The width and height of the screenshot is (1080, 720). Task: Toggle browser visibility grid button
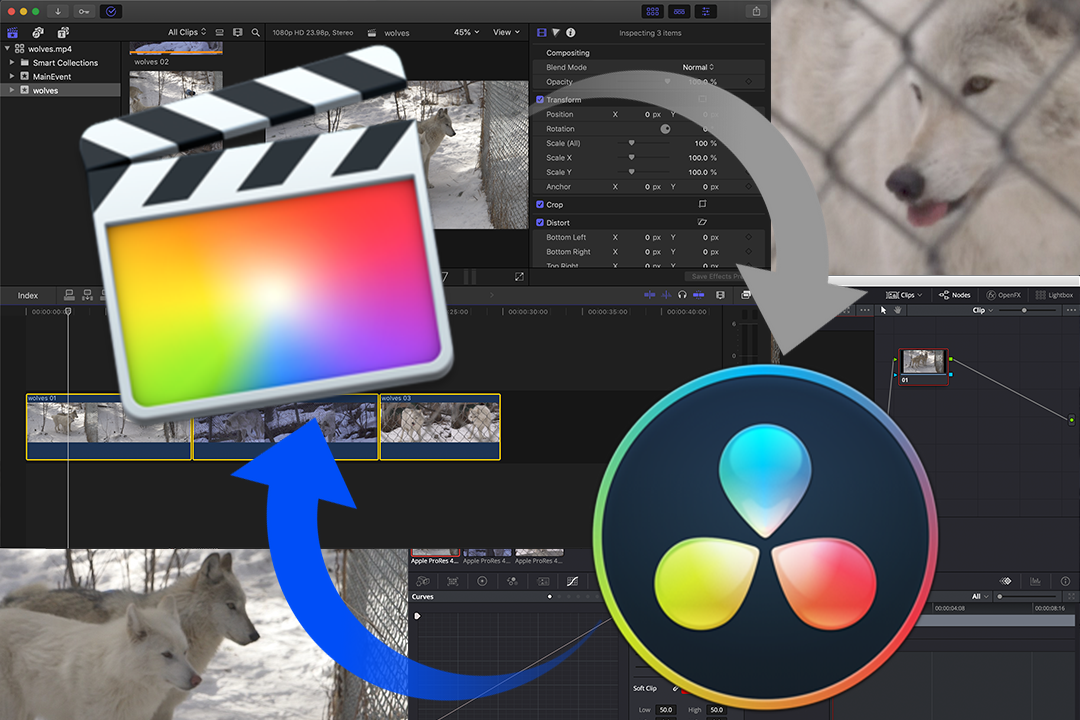pyautogui.click(x=652, y=11)
